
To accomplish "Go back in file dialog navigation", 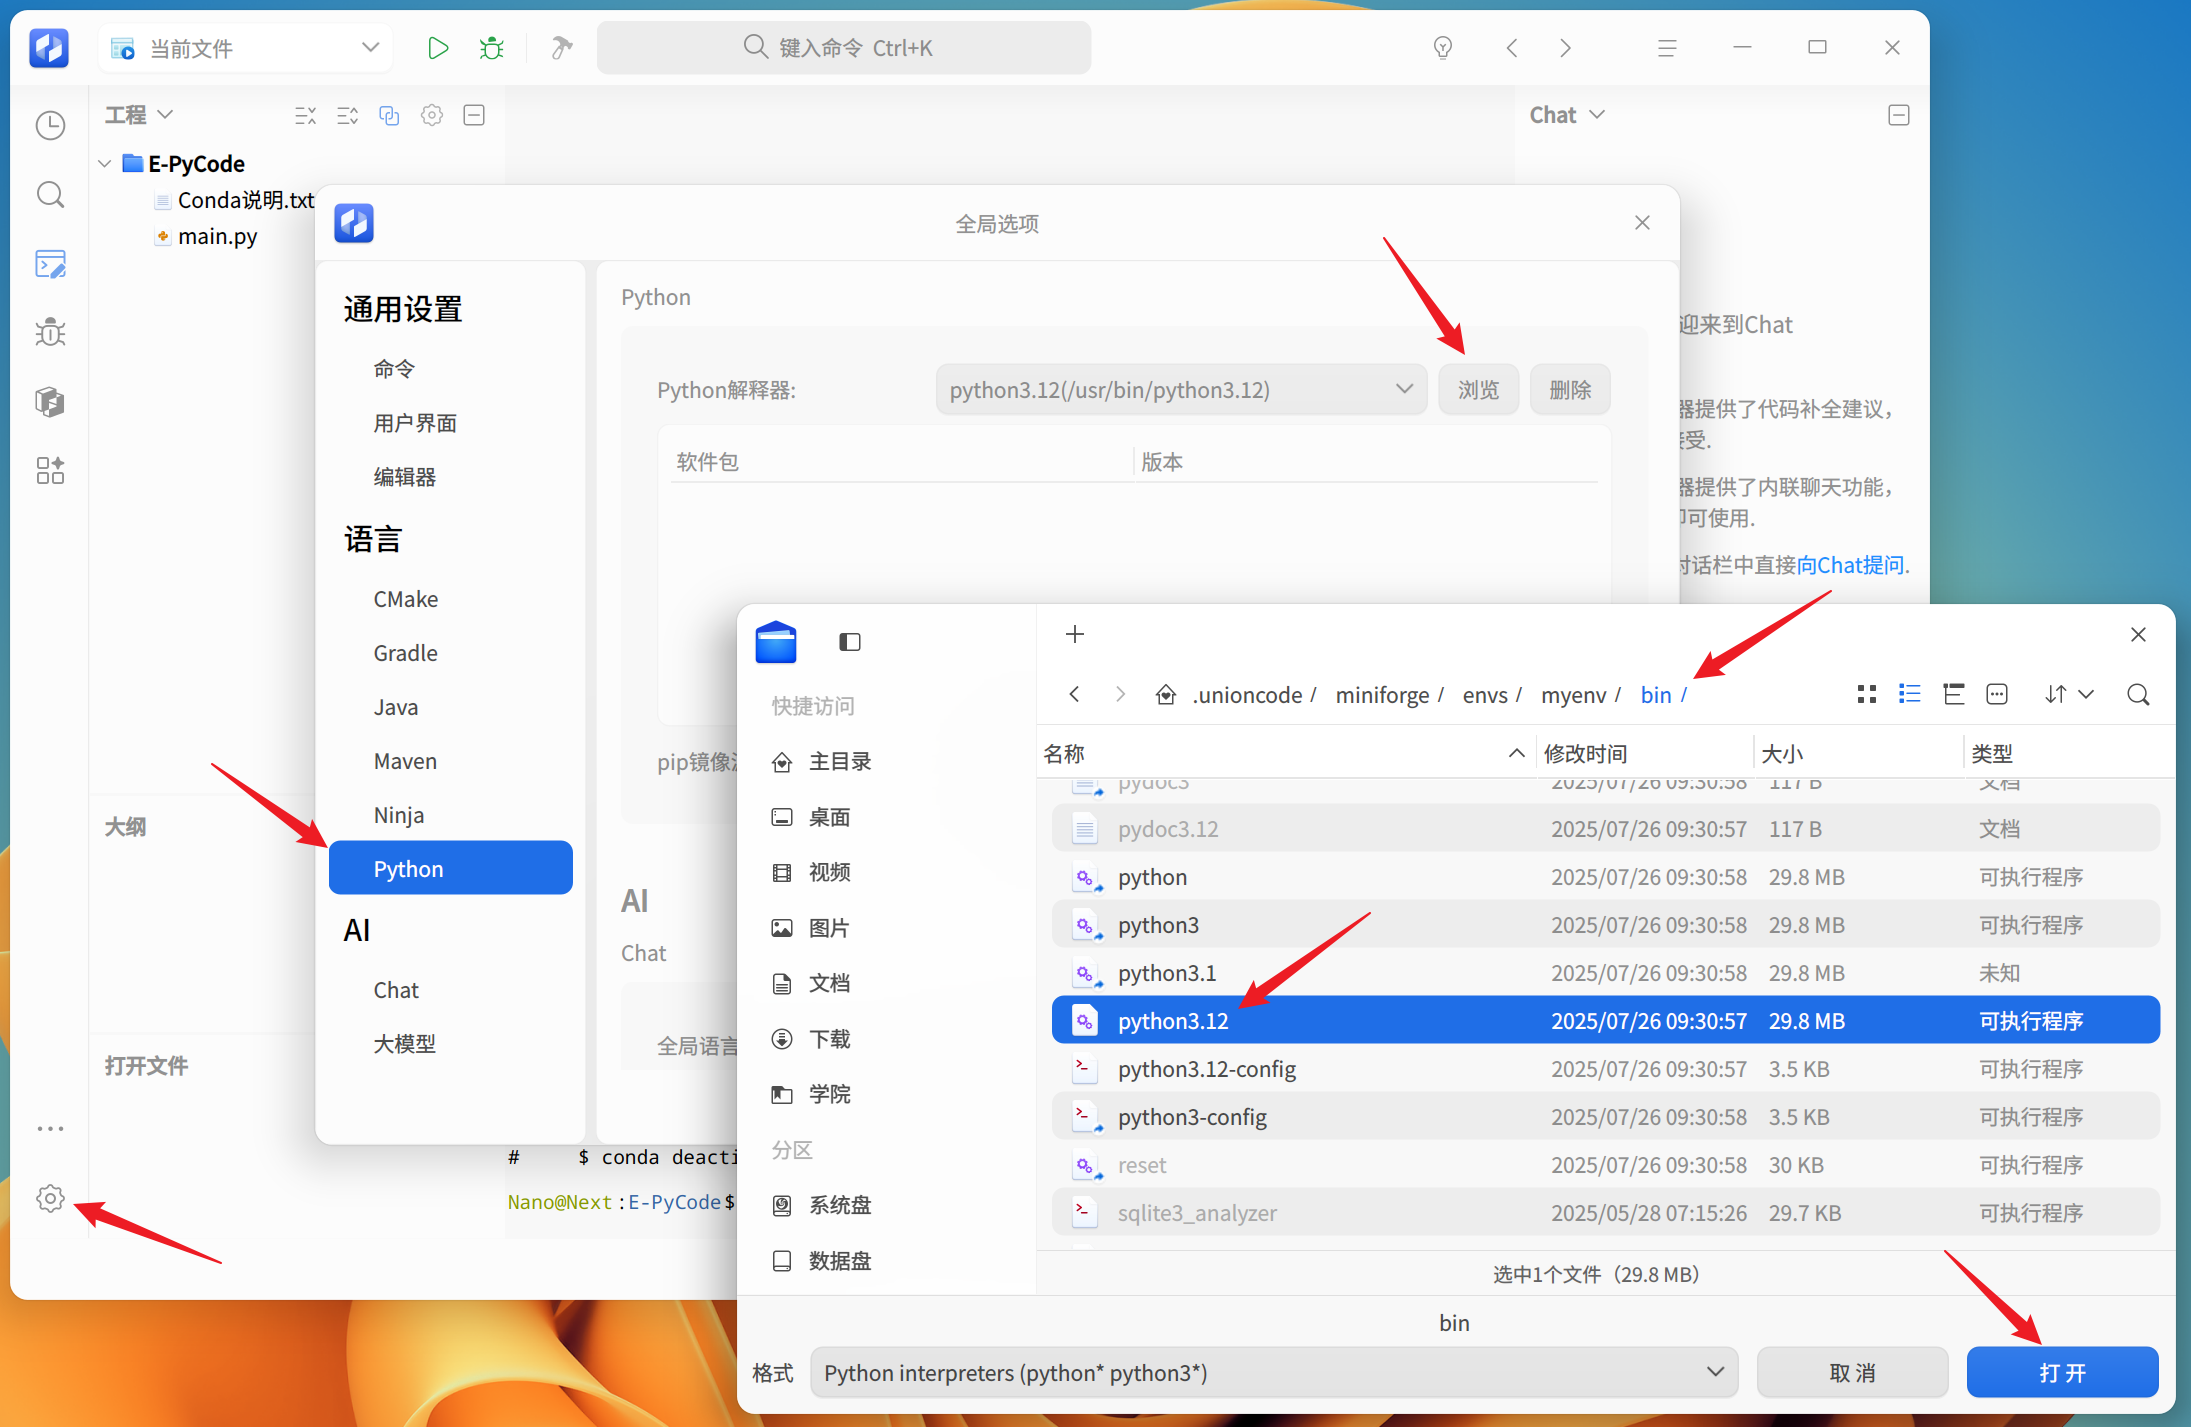I will (x=1074, y=694).
